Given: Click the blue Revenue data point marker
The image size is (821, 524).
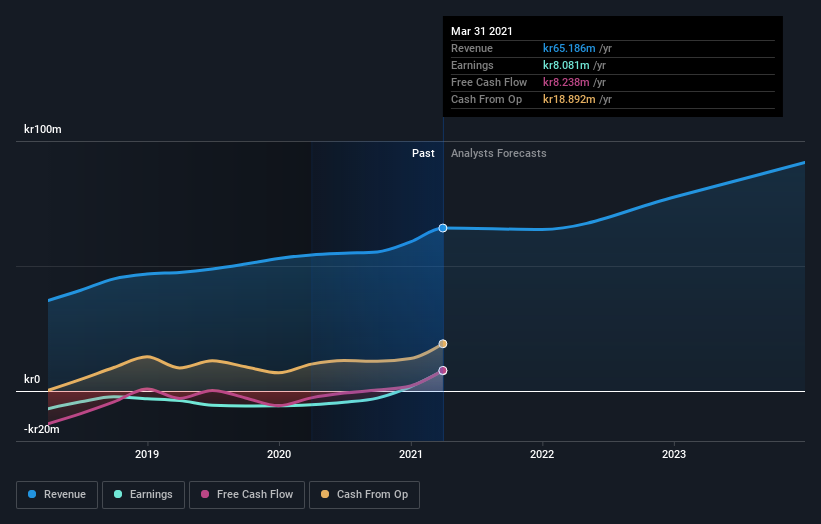Looking at the screenshot, I should [x=443, y=228].
